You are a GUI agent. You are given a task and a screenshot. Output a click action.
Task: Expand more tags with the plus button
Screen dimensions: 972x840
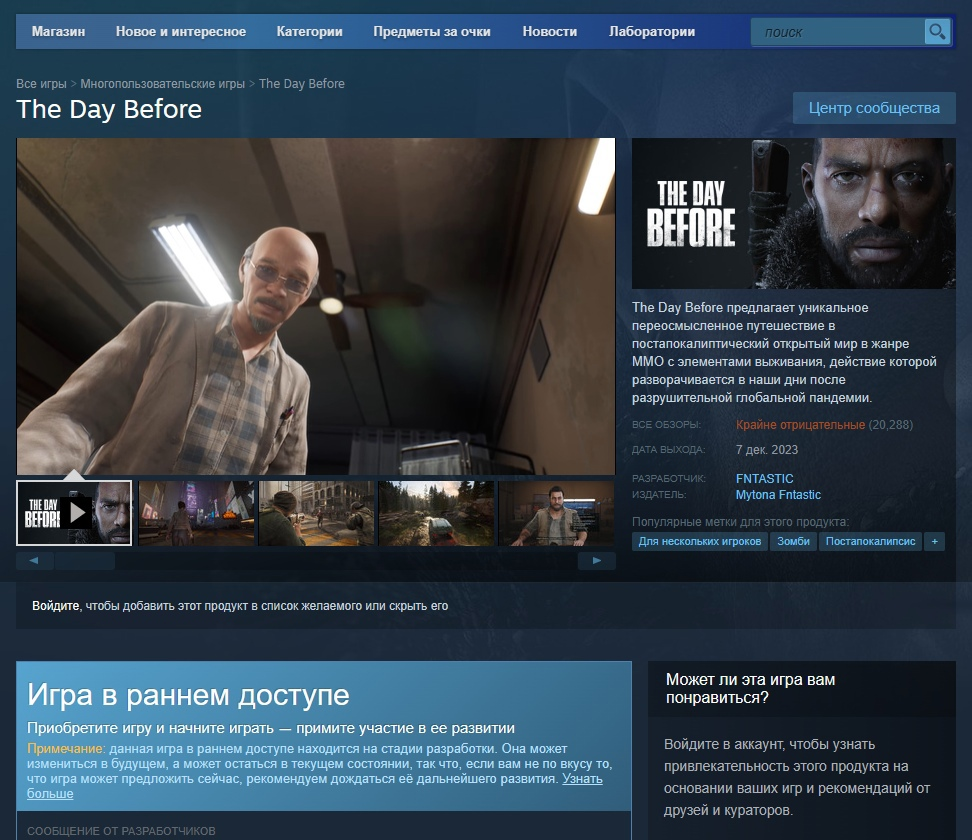pyautogui.click(x=934, y=541)
